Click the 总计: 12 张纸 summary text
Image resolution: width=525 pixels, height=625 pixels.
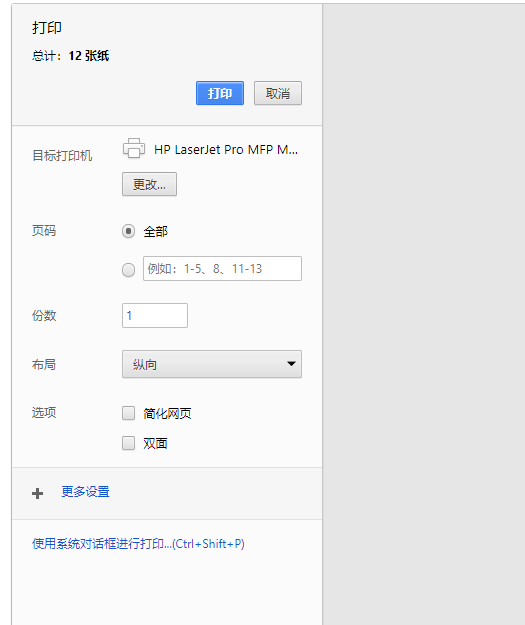point(71,56)
